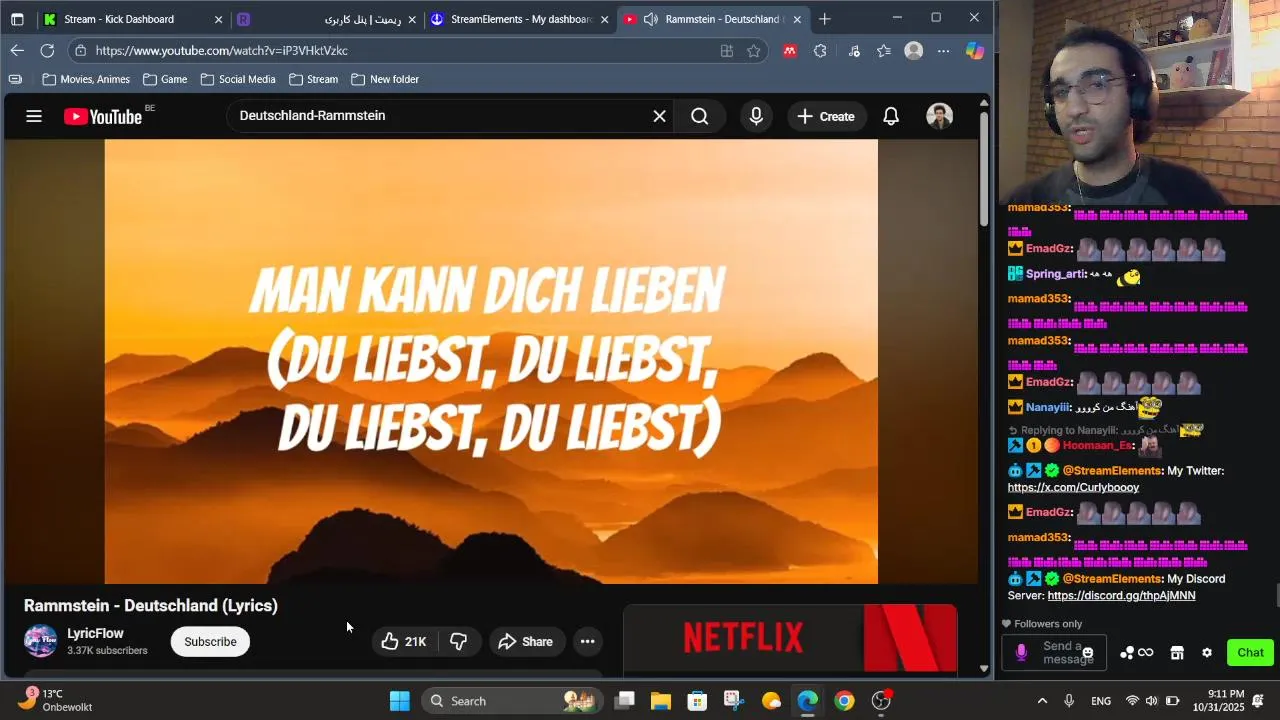Screen dimensions: 1280x720
Task: Open the Windows Start menu
Action: (x=399, y=701)
